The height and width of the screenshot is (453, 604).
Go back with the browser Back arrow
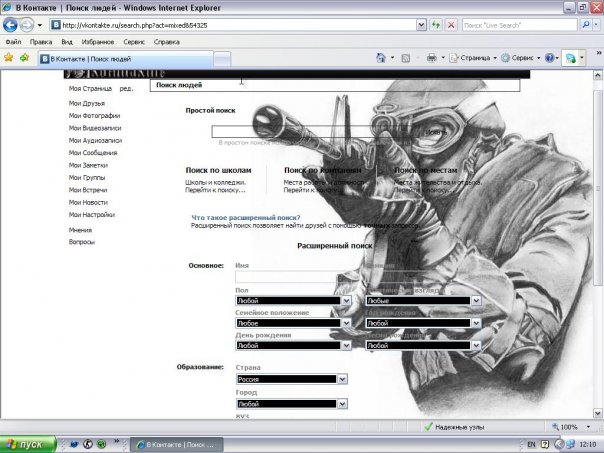[x=10, y=25]
